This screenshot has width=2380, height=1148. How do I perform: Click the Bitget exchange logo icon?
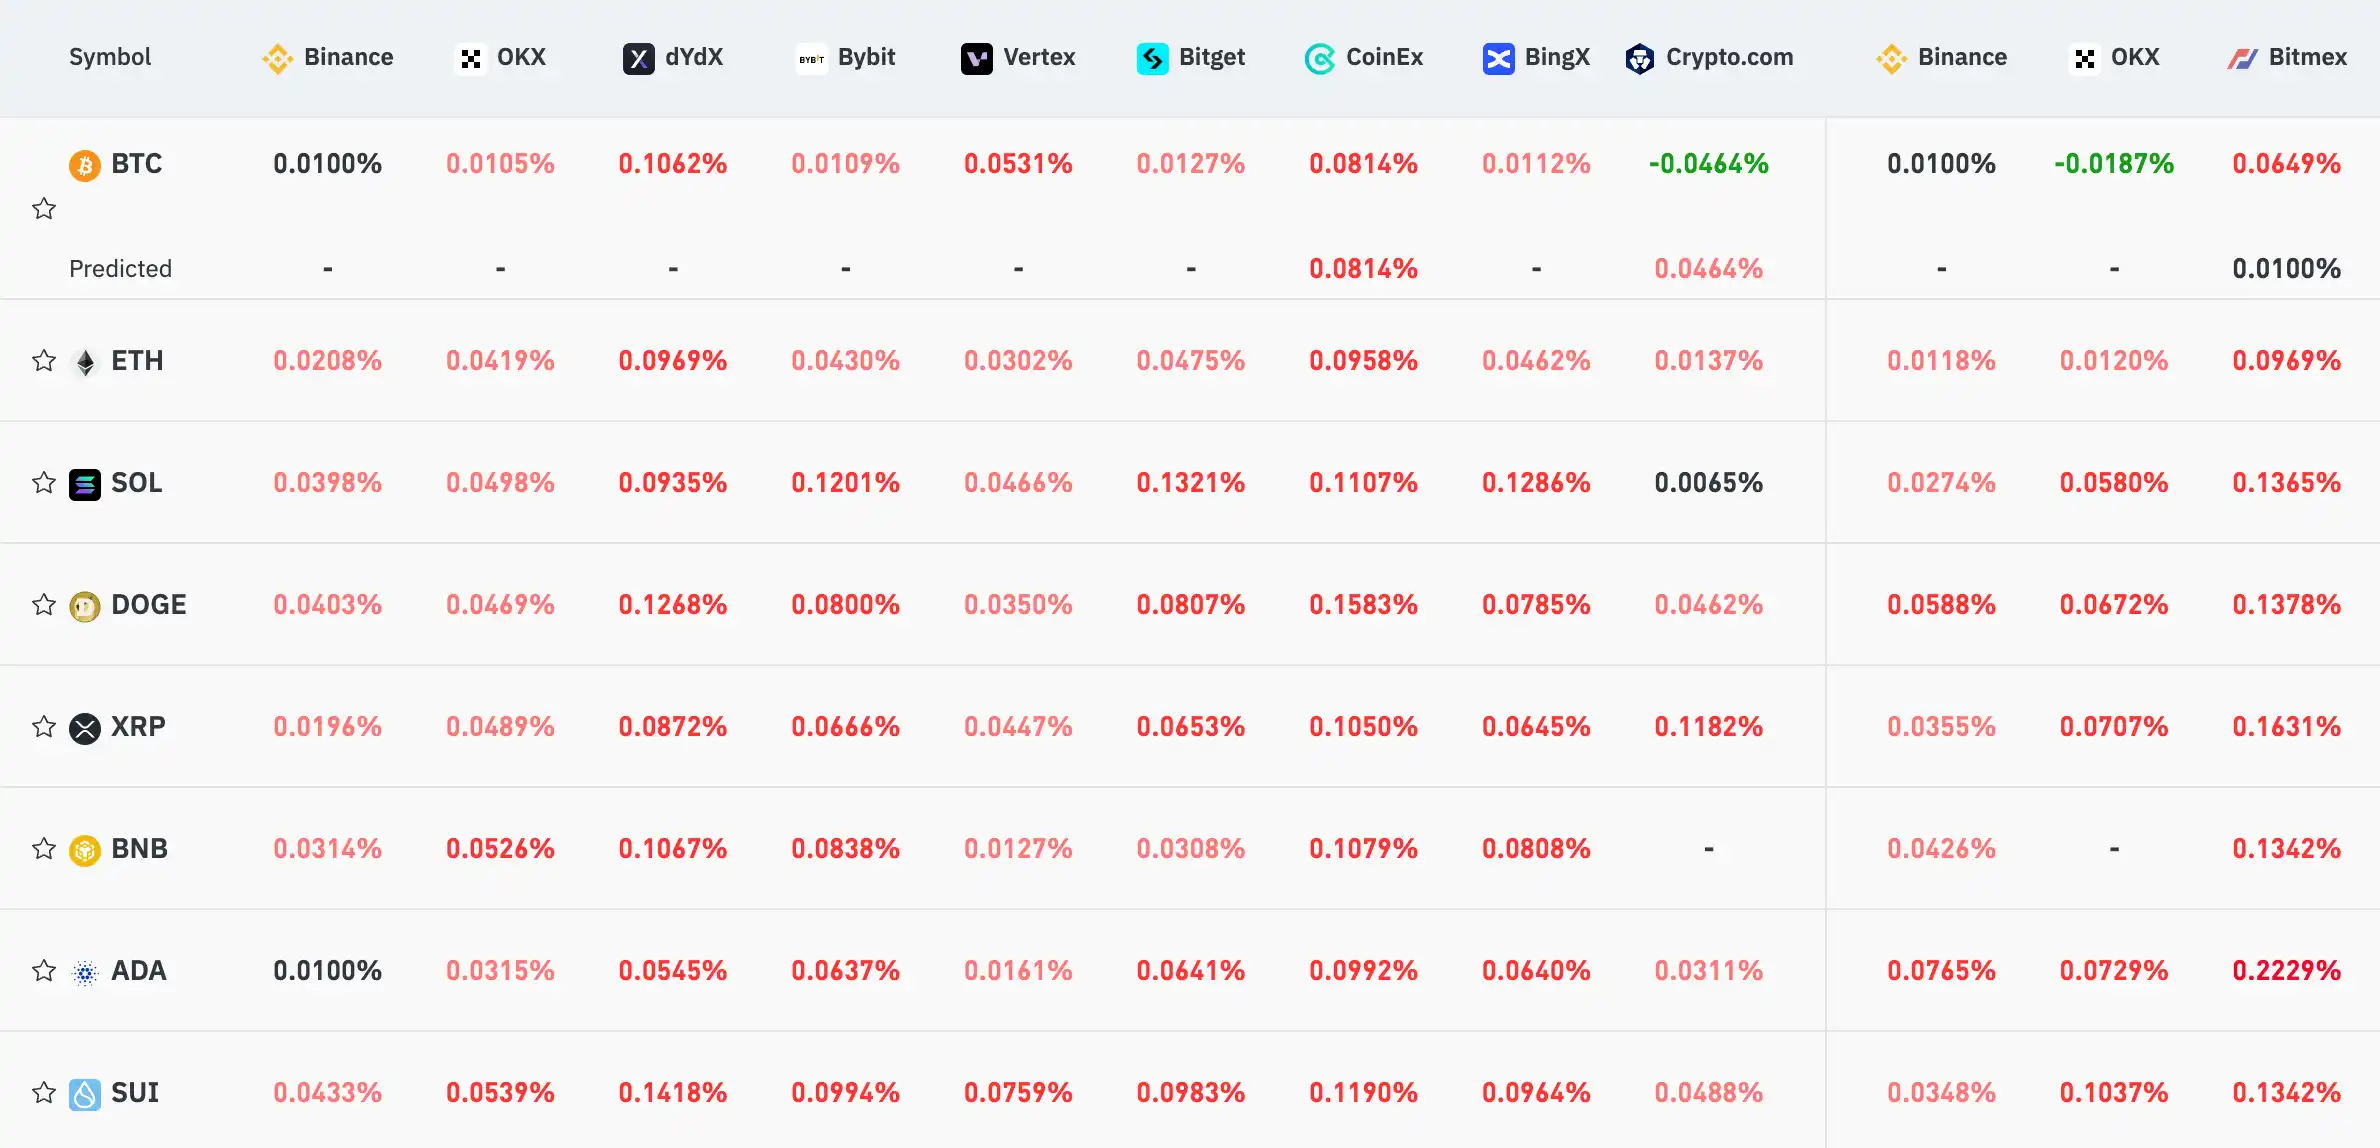click(x=1152, y=58)
